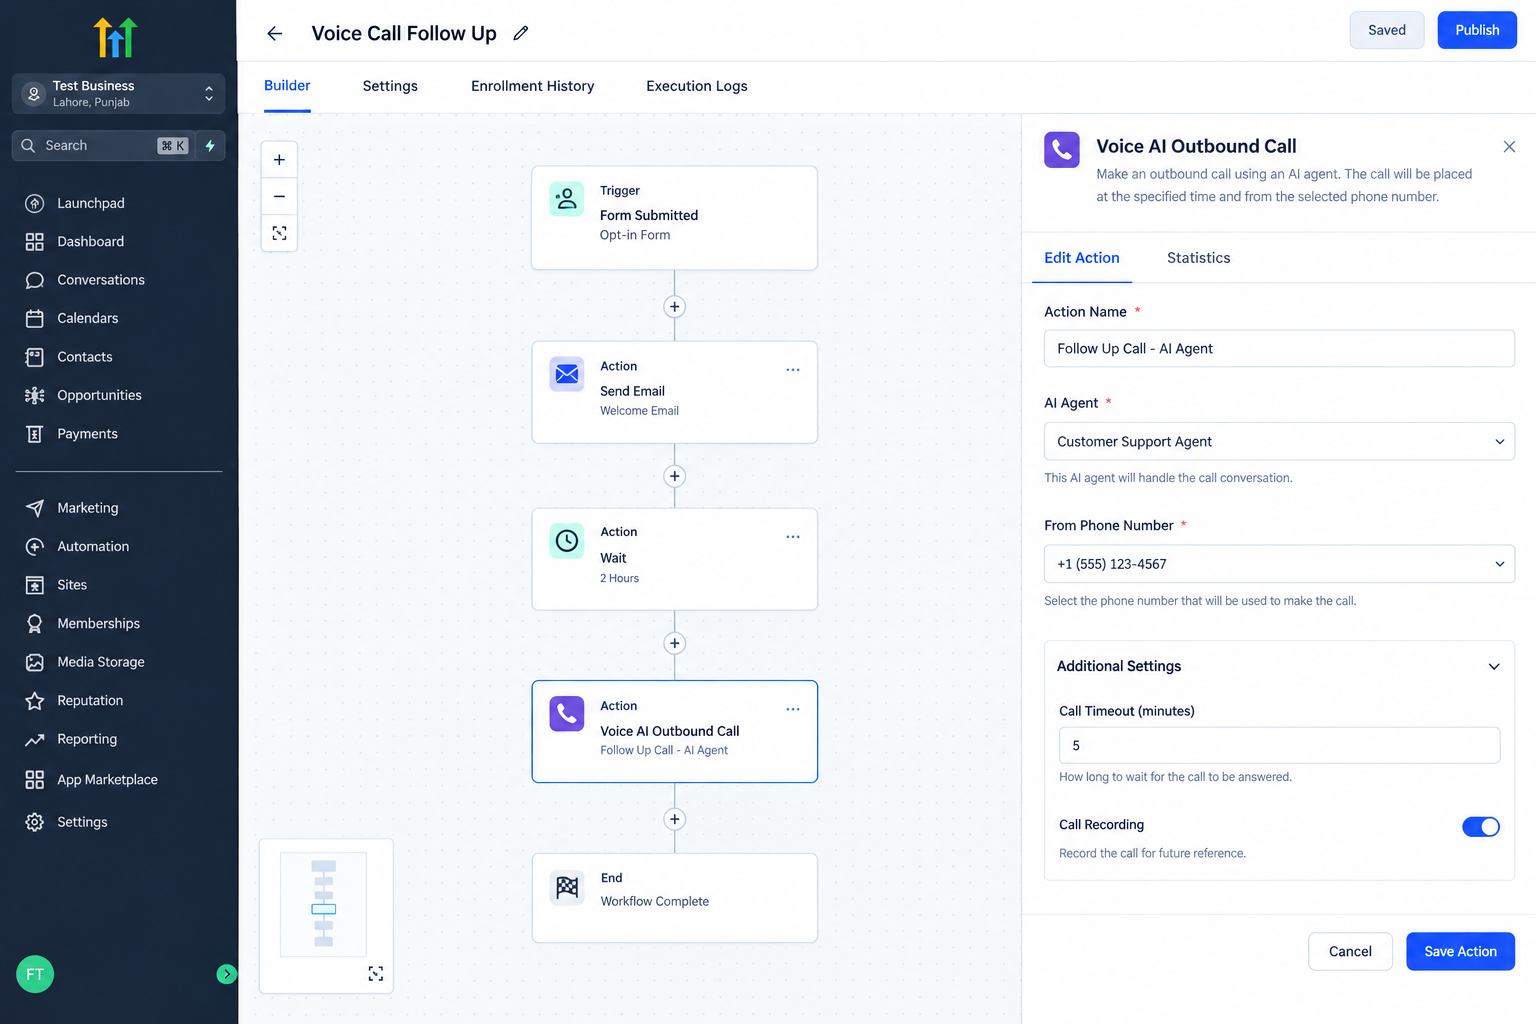Screen dimensions: 1536x1024
Task: Add a step after the Send Email action
Action: [675, 476]
